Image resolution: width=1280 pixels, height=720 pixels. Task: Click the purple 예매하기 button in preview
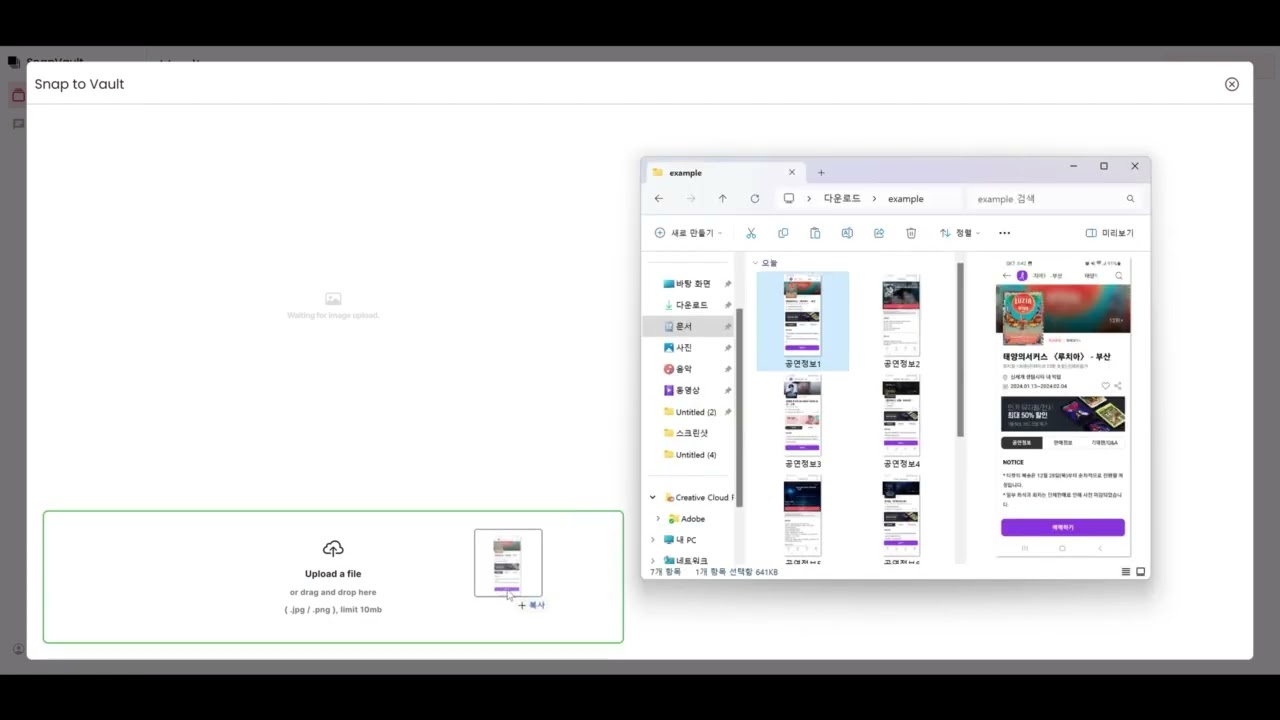[x=1063, y=527]
